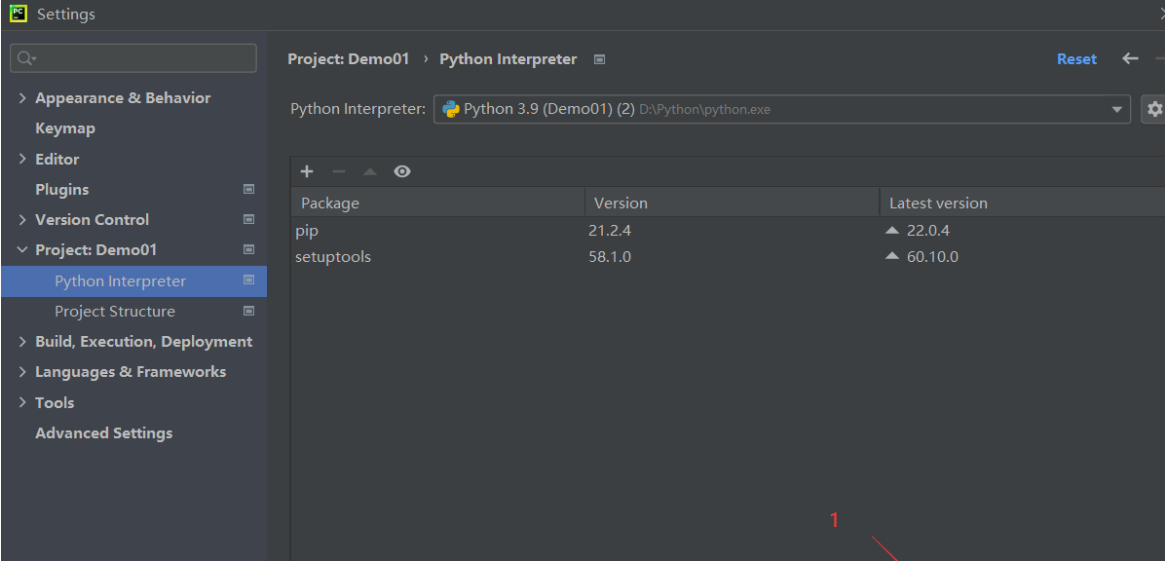Viewport: 1165px width, 561px height.
Task: Click the upgrade package arrow icon
Action: coord(370,172)
